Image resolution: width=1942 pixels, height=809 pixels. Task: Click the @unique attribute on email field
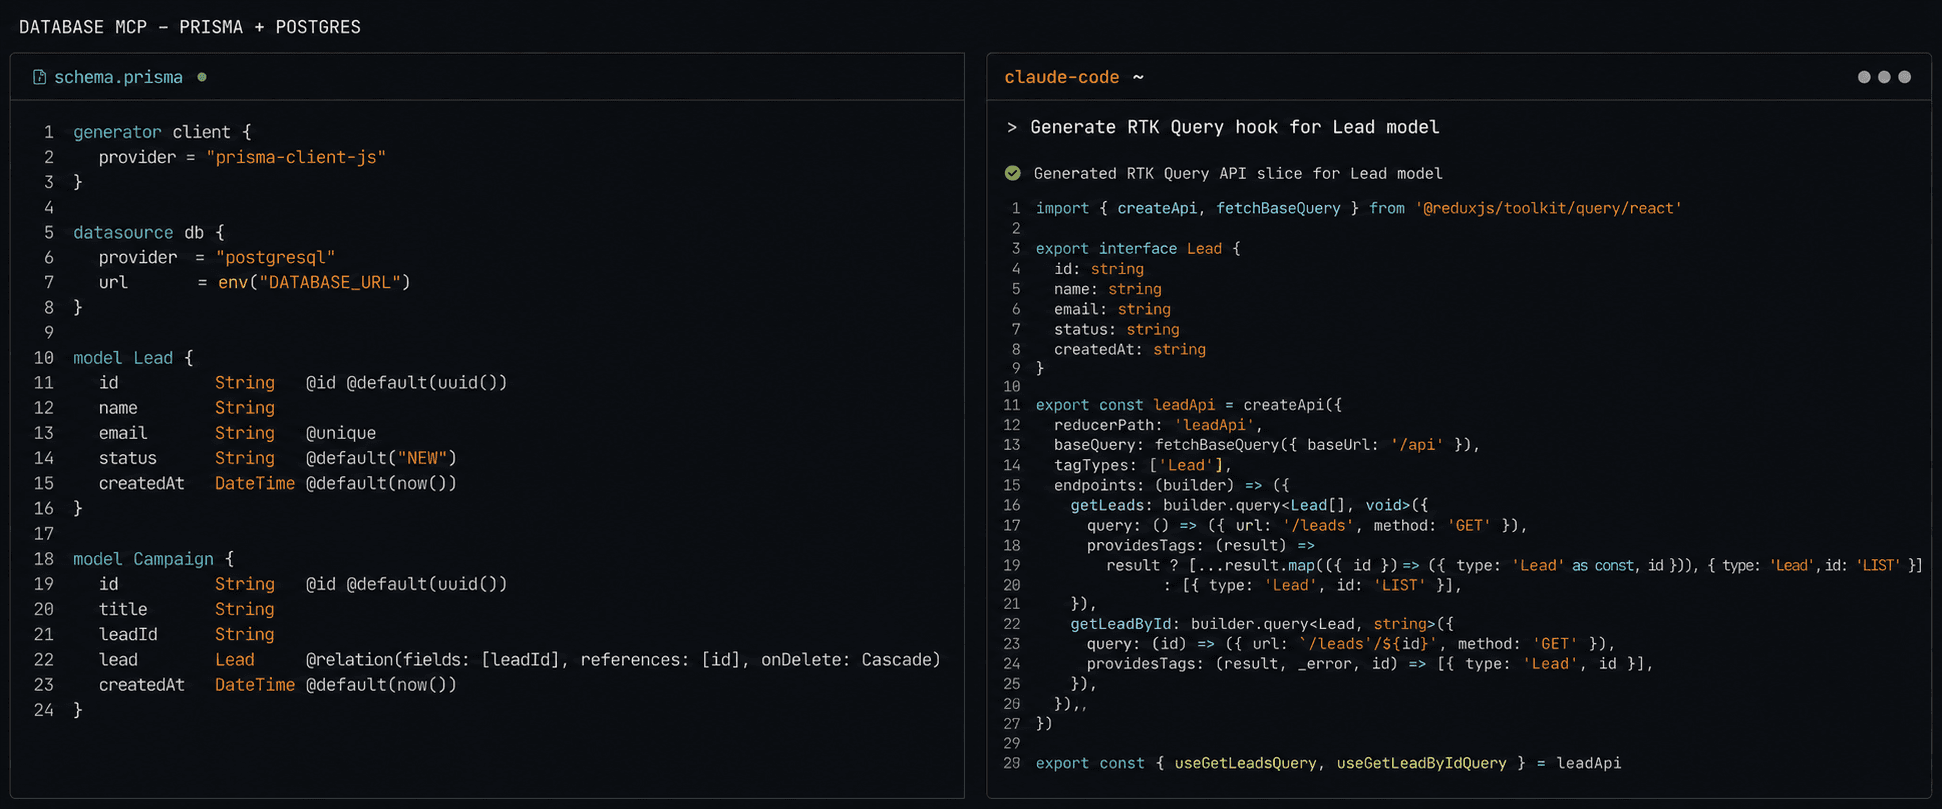(x=341, y=433)
